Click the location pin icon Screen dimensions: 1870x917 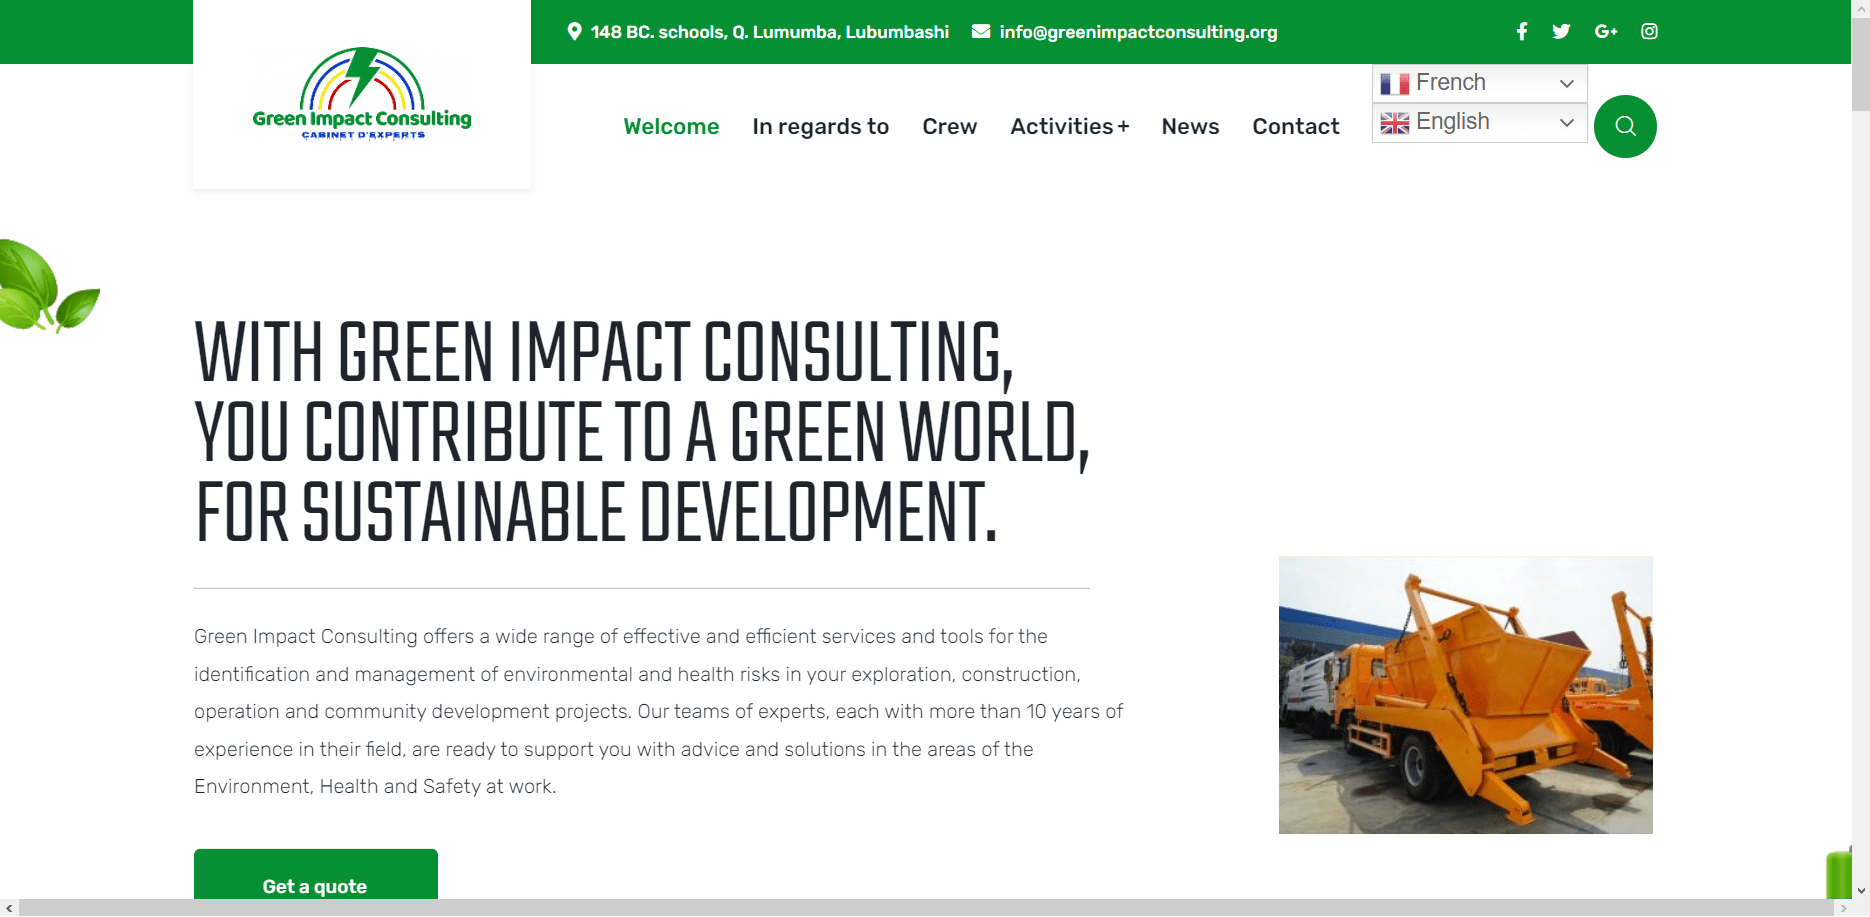coord(574,31)
